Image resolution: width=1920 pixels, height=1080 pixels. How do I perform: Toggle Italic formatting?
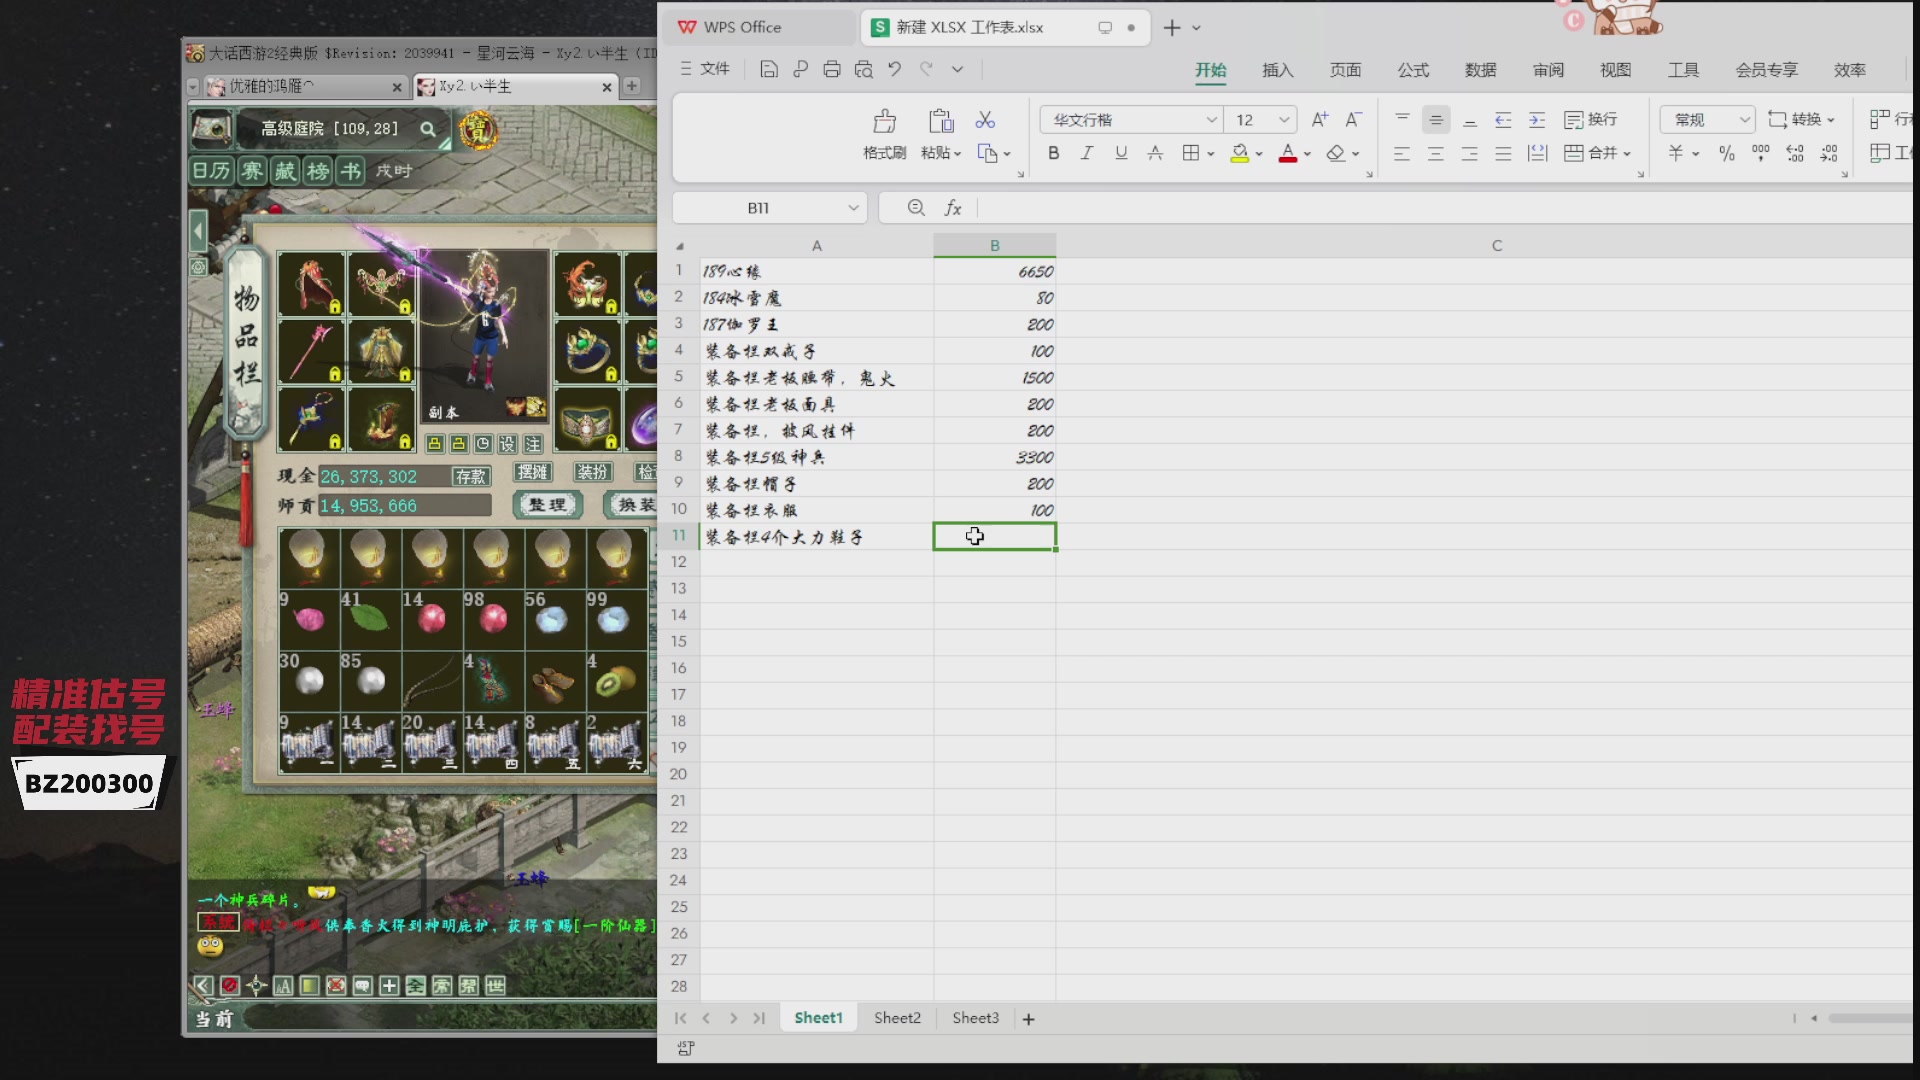(x=1087, y=153)
